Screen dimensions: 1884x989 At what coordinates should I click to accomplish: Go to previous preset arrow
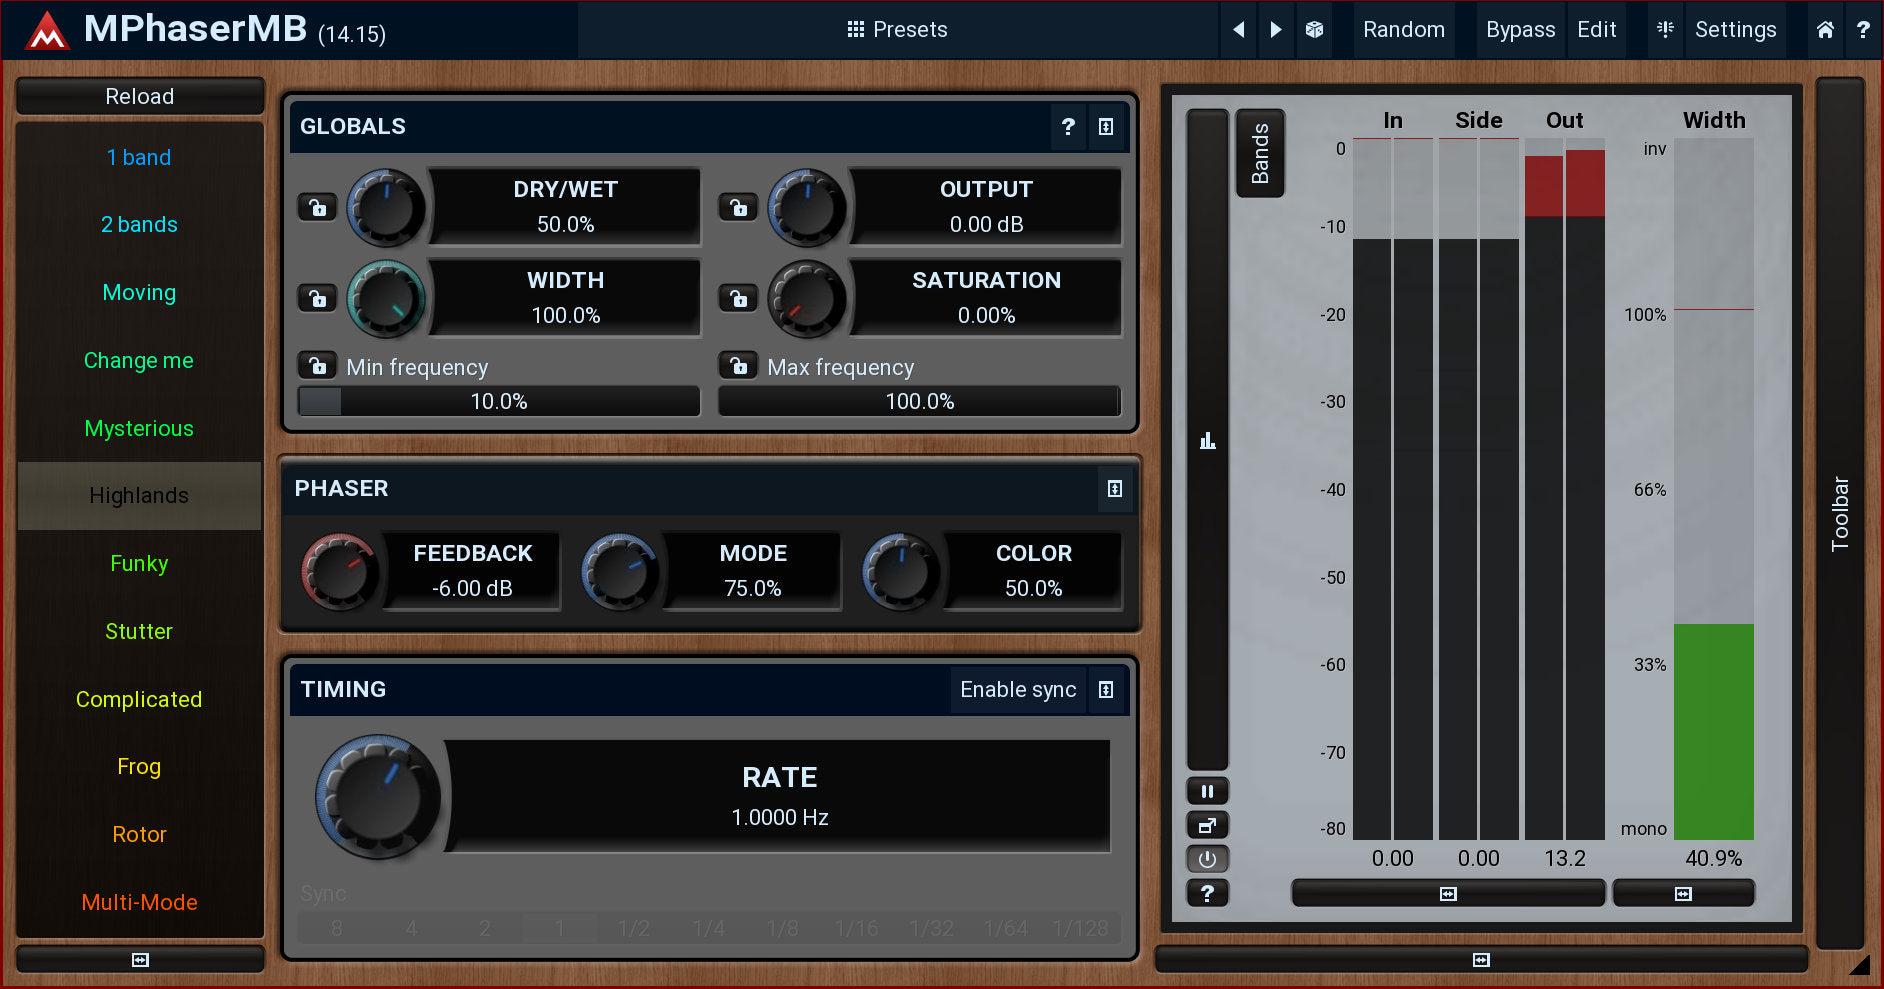(x=1238, y=30)
